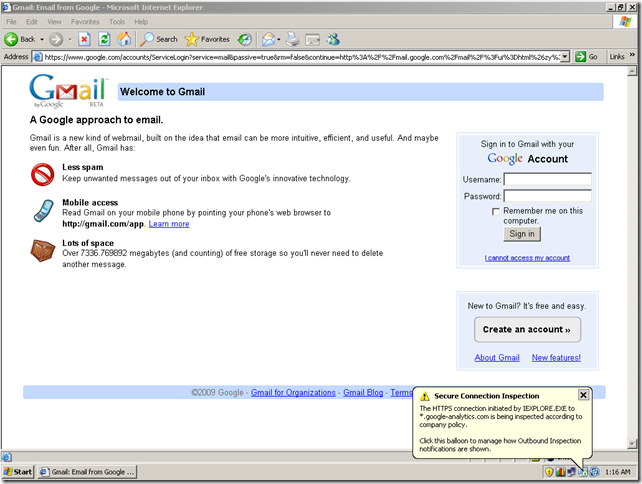Open Gmail for Organizations link
This screenshot has height=484, width=642.
pos(293,392)
